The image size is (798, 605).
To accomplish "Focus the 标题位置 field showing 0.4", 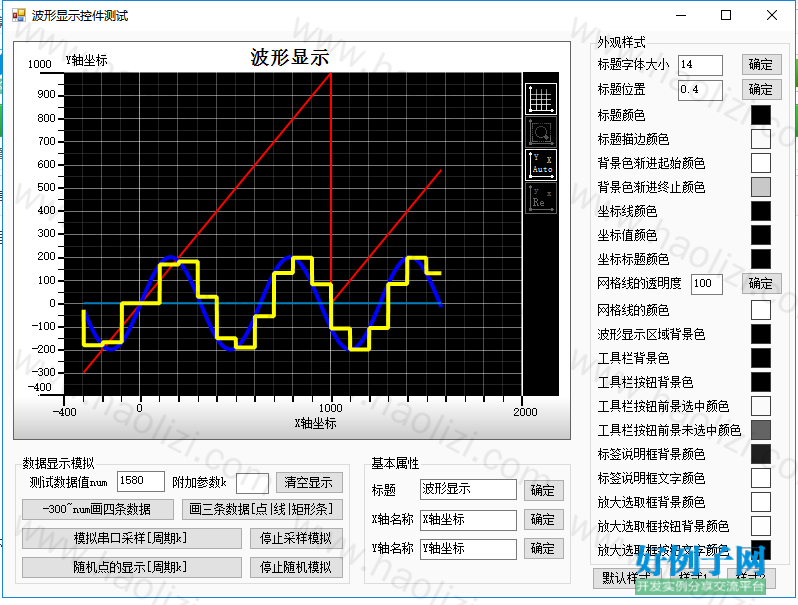I will coord(700,90).
